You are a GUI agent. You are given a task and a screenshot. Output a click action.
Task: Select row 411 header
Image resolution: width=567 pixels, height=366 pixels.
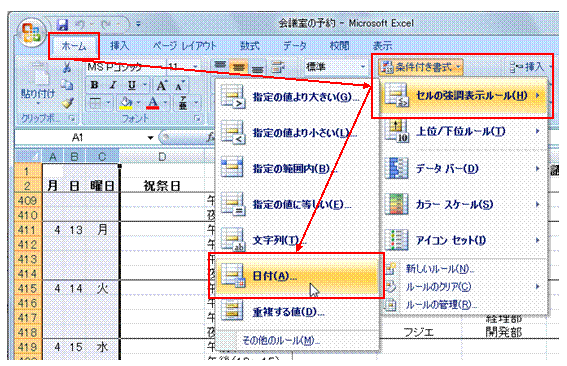[28, 230]
